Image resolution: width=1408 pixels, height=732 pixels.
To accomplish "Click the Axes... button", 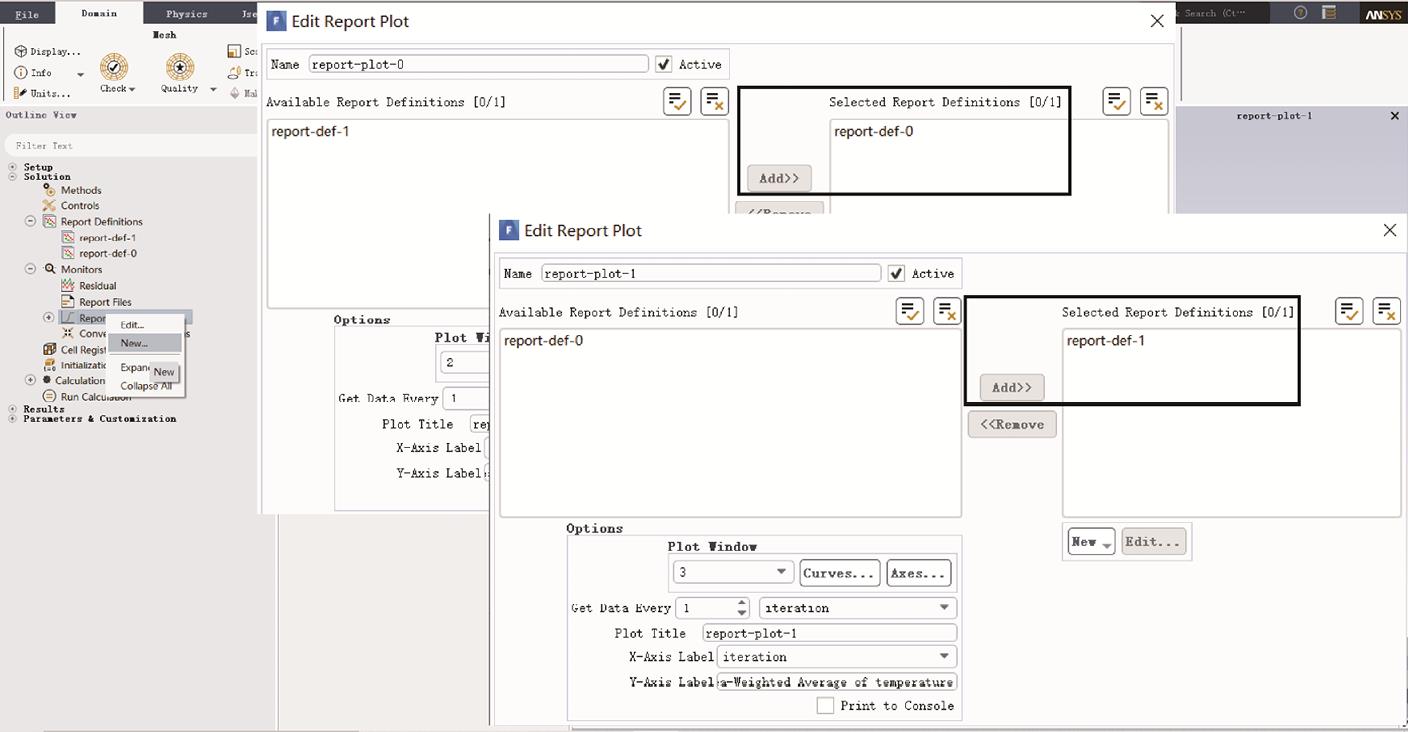I will pyautogui.click(x=918, y=573).
